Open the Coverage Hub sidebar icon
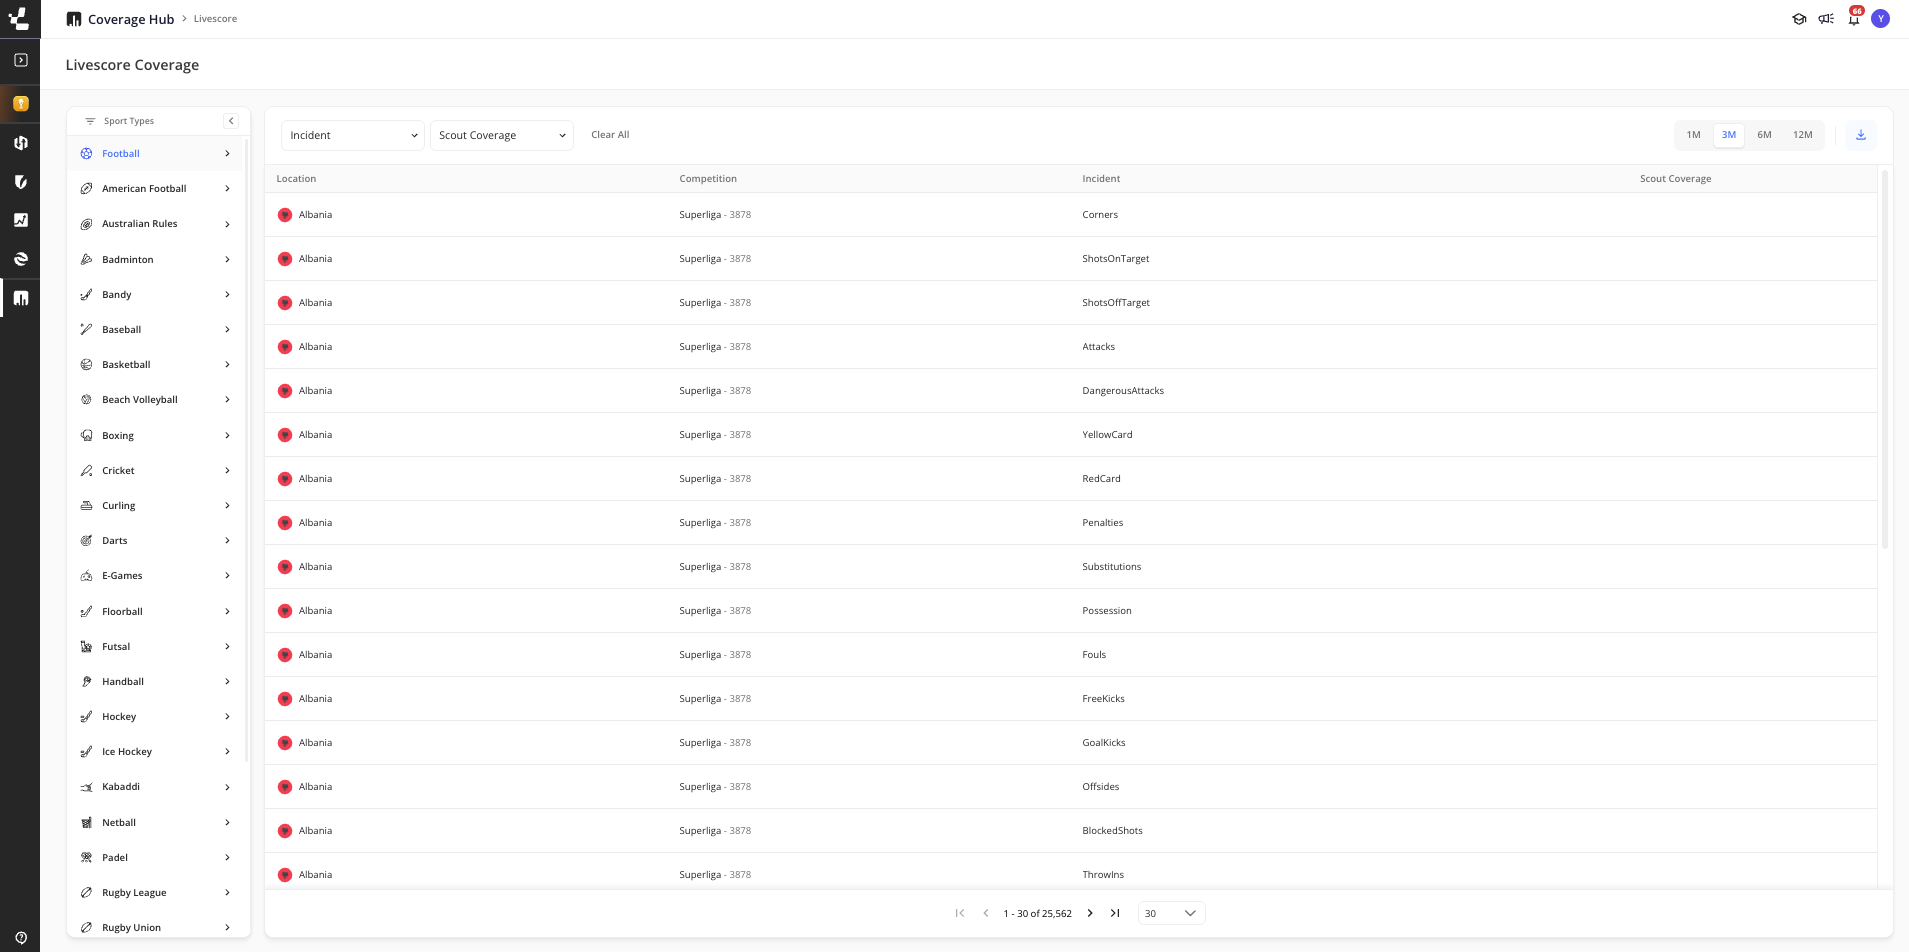 [x=20, y=298]
